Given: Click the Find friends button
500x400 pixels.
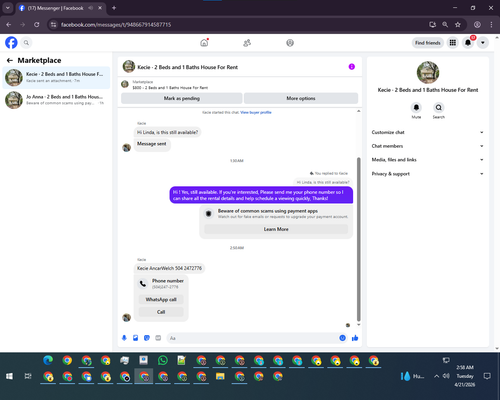Looking at the screenshot, I should (x=428, y=43).
